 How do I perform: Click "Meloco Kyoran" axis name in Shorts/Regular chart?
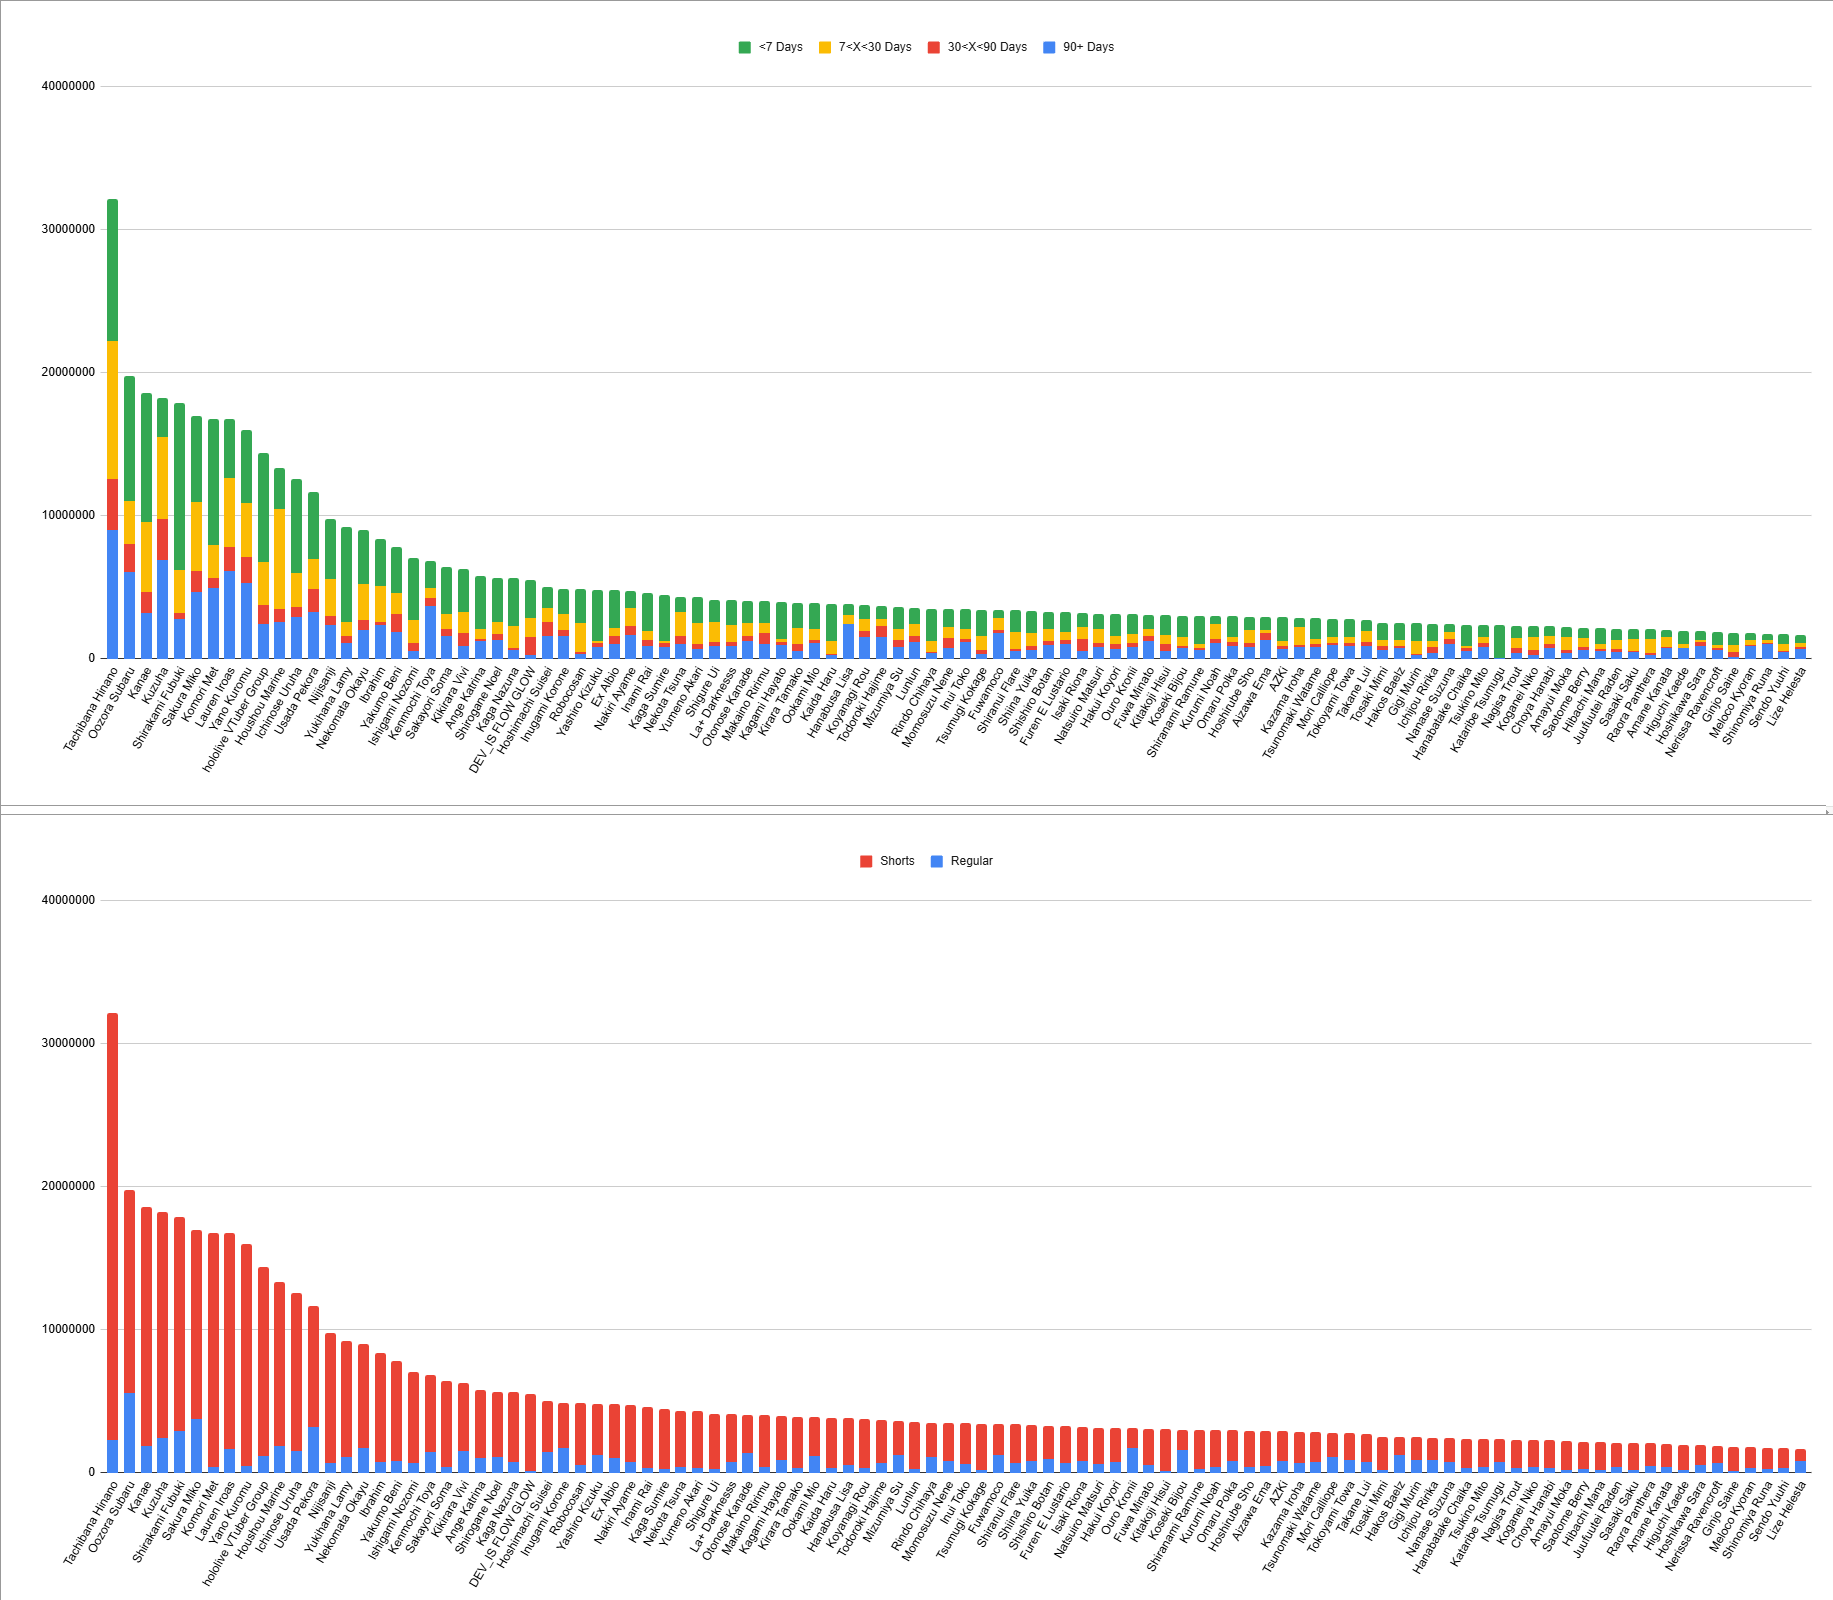coord(1732,1517)
